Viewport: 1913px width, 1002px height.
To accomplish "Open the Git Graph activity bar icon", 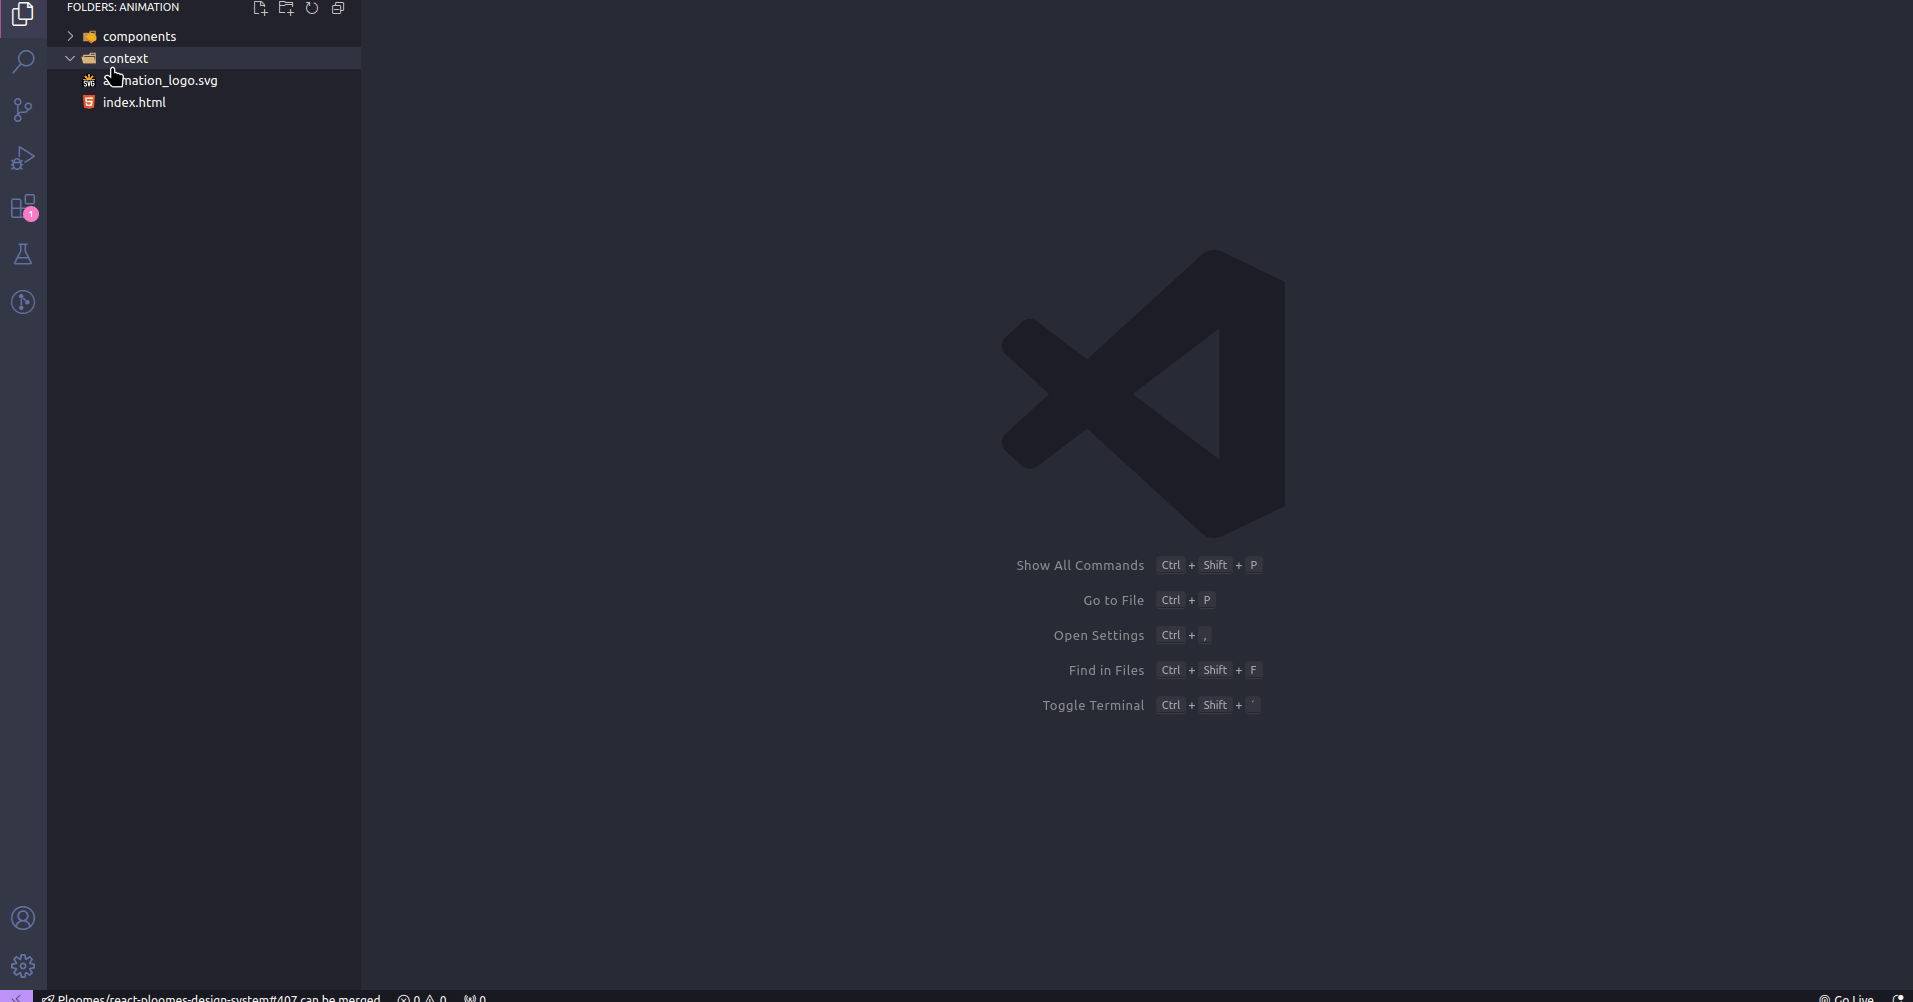I will click(x=23, y=302).
